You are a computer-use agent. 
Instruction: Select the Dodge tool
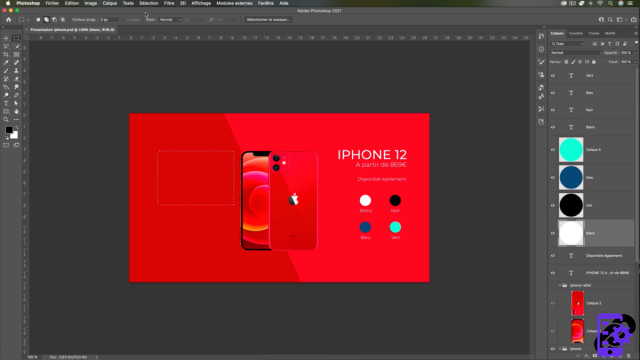pyautogui.click(x=6, y=95)
